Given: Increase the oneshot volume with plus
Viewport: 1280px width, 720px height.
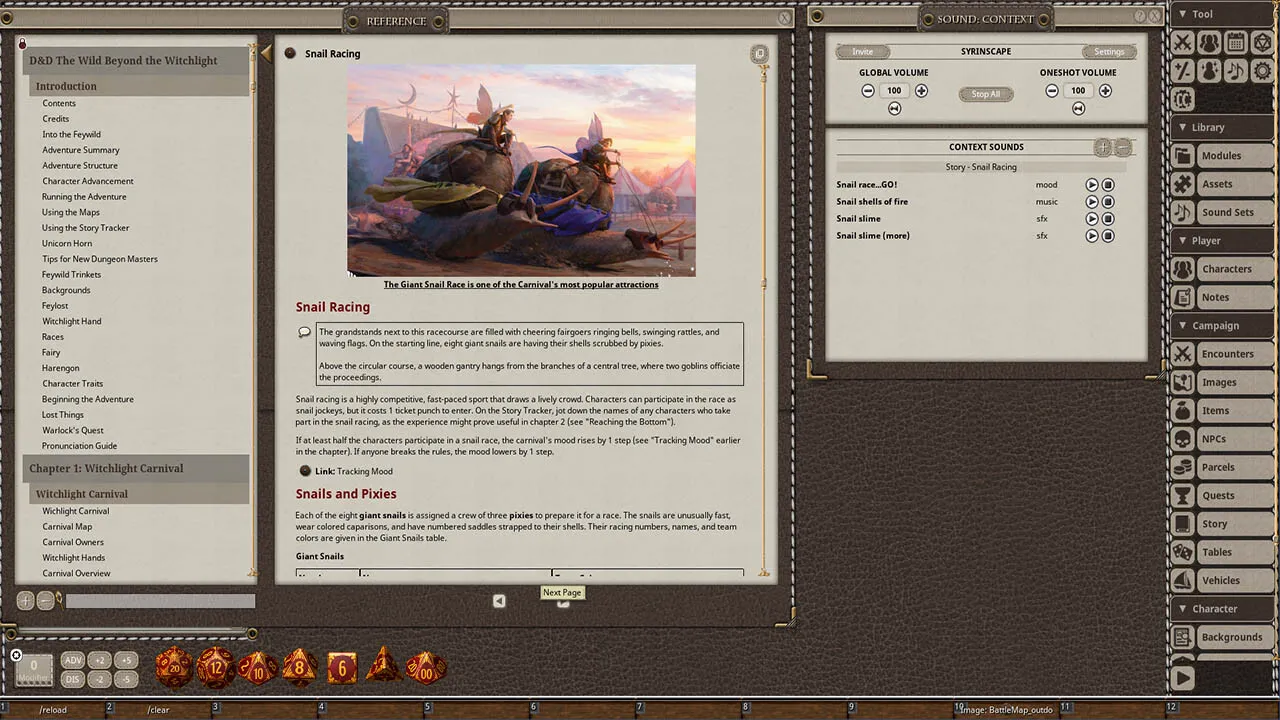Looking at the screenshot, I should [x=1105, y=91].
